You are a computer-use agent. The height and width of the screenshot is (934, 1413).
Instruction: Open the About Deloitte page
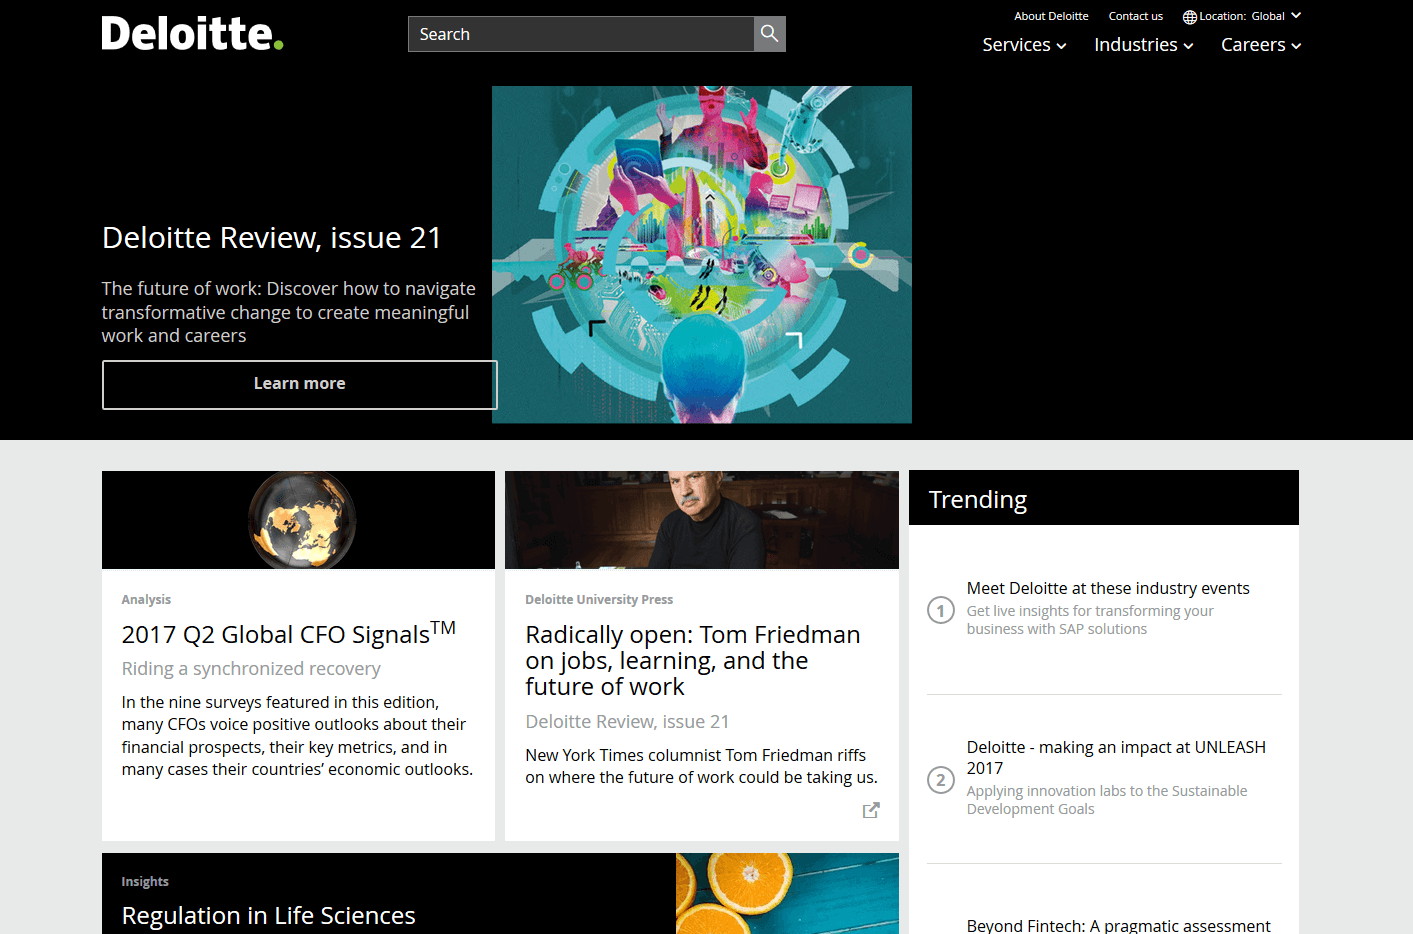coord(1051,16)
